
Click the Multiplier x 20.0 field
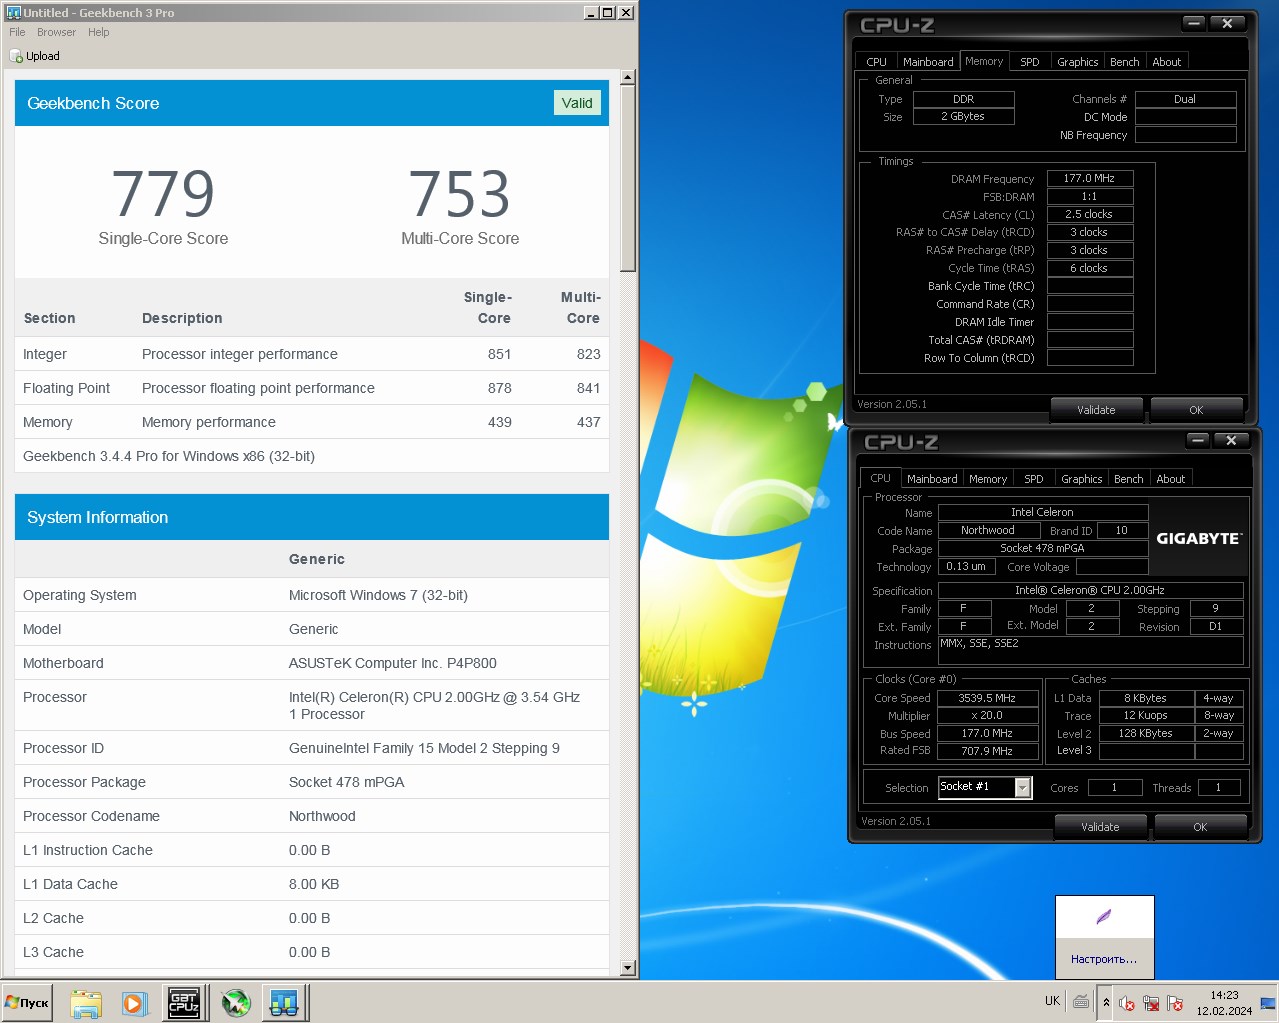pyautogui.click(x=987, y=716)
